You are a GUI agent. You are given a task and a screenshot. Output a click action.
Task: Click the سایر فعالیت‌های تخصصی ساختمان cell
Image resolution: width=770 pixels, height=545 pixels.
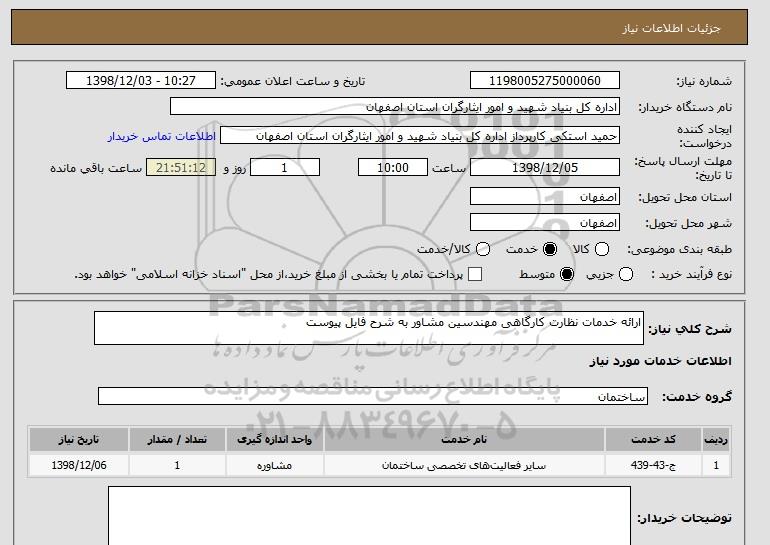[464, 465]
